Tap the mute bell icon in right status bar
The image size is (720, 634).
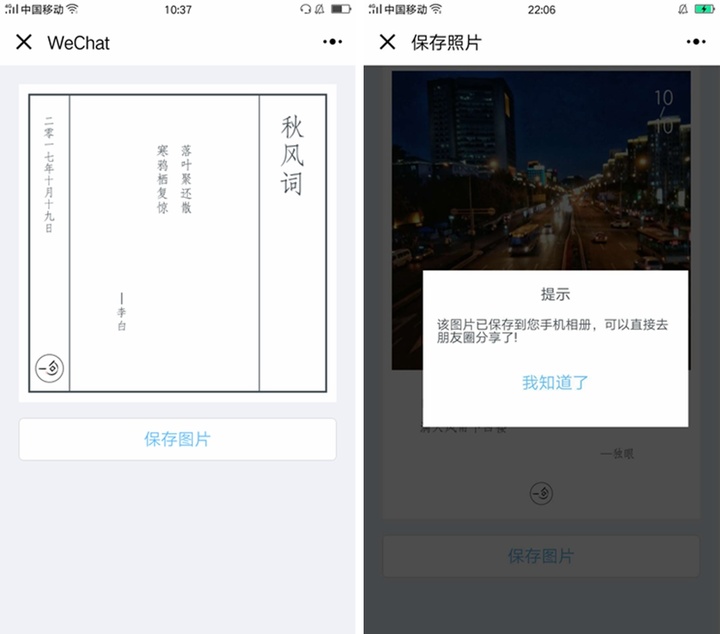[x=683, y=9]
